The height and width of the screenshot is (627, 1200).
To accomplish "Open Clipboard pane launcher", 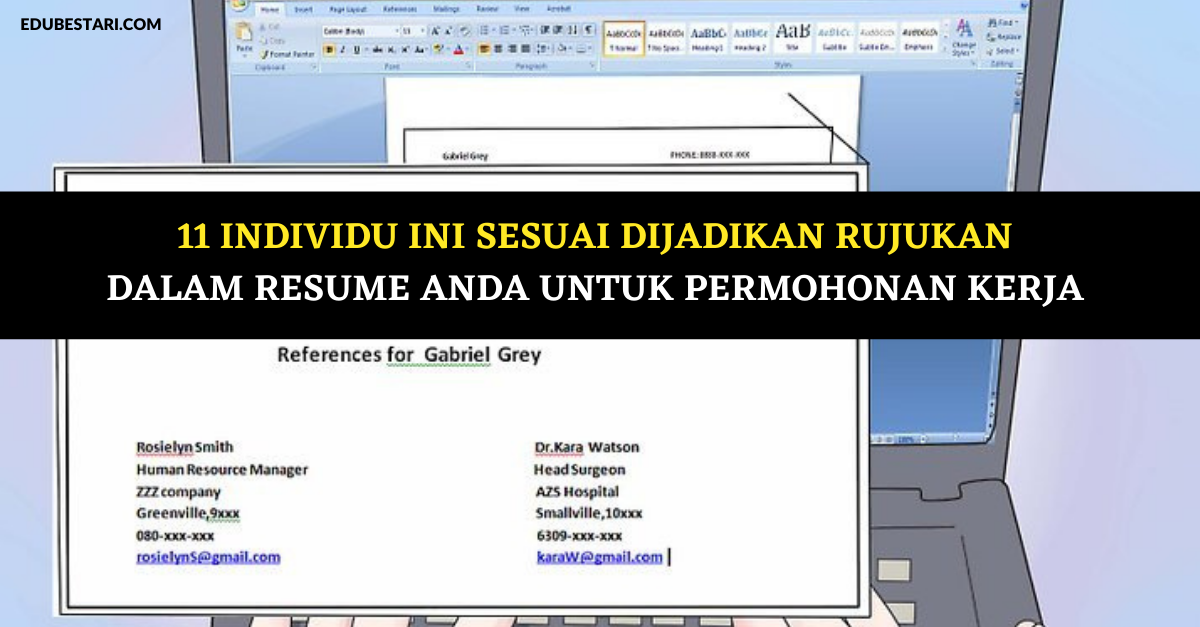I will 313,67.
